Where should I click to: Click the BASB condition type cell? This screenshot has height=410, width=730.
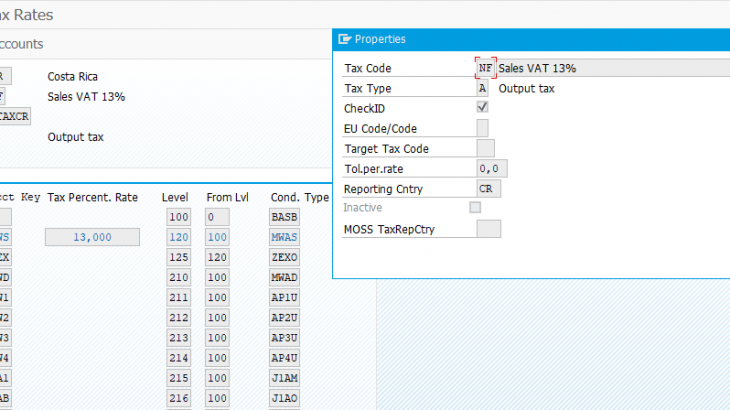[284, 217]
